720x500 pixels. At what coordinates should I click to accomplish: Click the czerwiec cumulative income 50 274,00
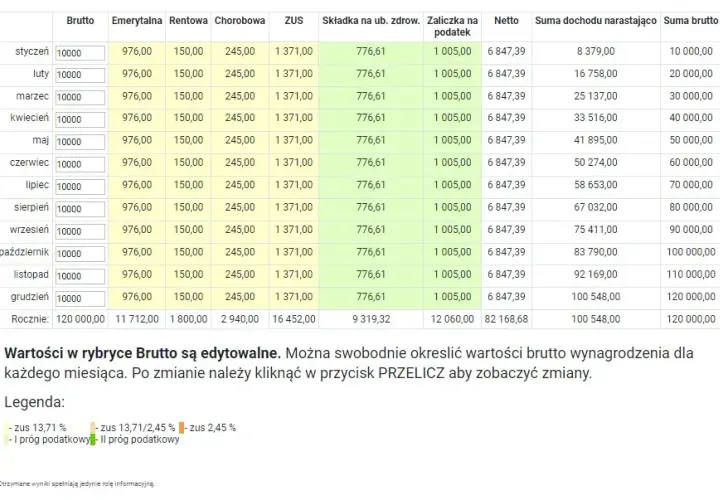(x=596, y=163)
